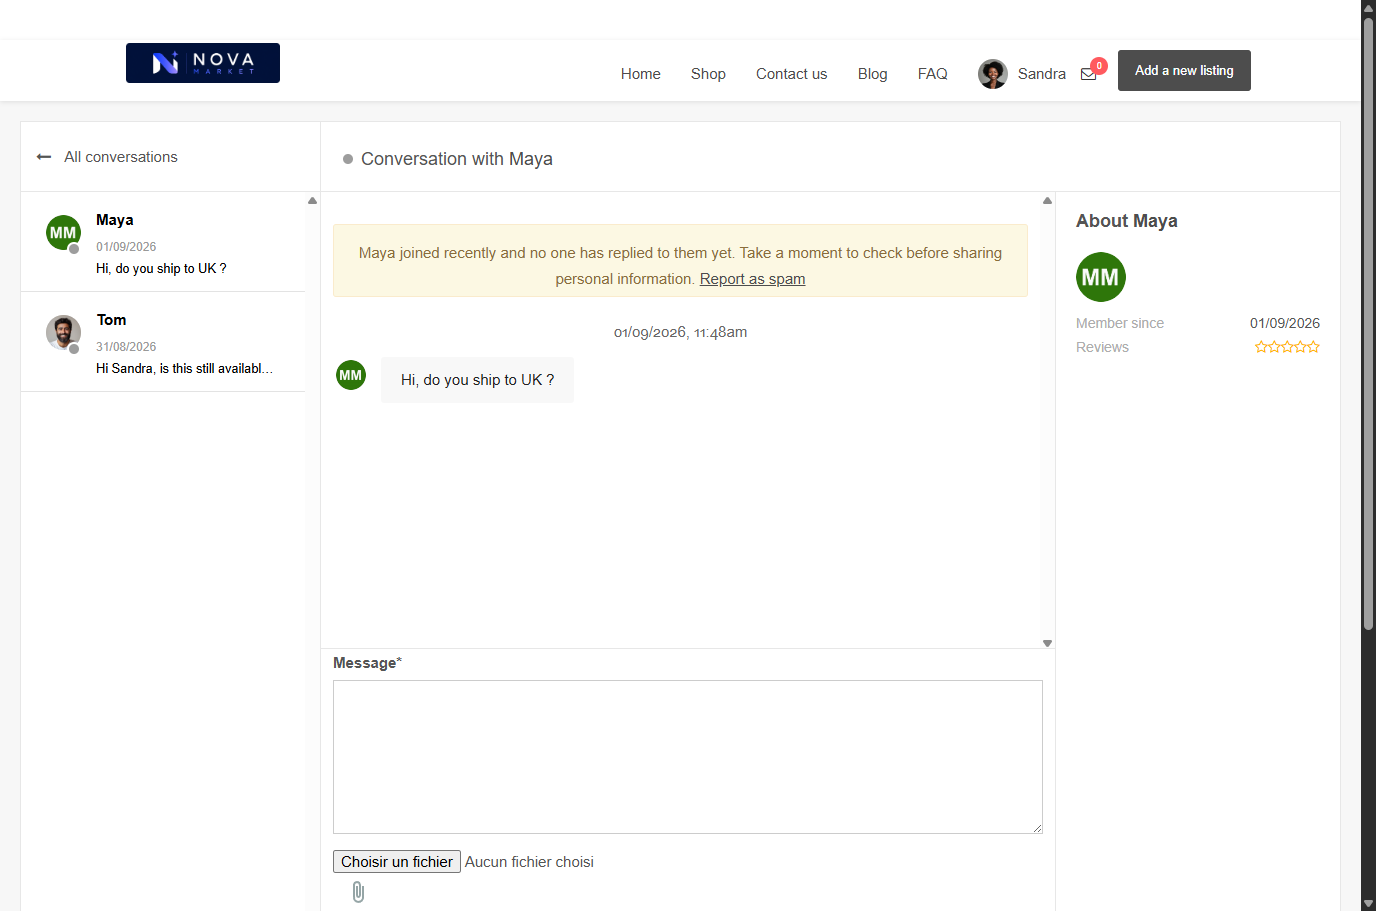
Task: Select the Maya conversation row
Action: 163,242
